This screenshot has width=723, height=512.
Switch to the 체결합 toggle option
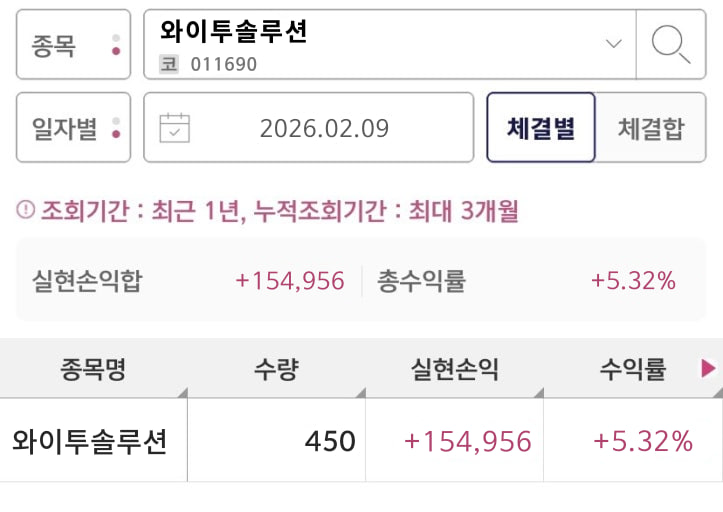pyautogui.click(x=651, y=128)
